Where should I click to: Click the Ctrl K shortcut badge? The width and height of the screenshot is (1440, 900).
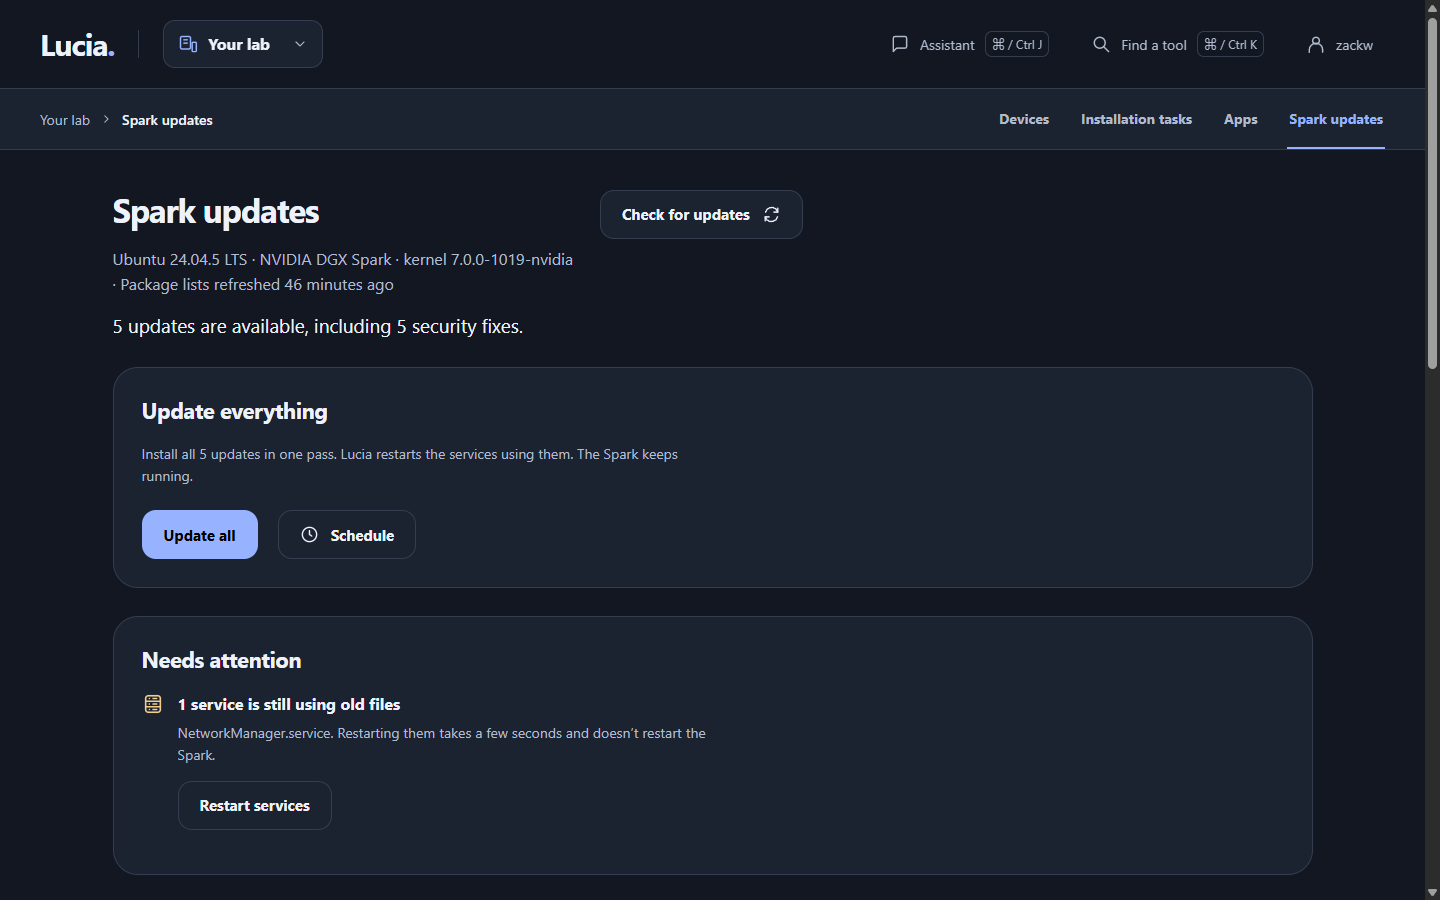1230,44
